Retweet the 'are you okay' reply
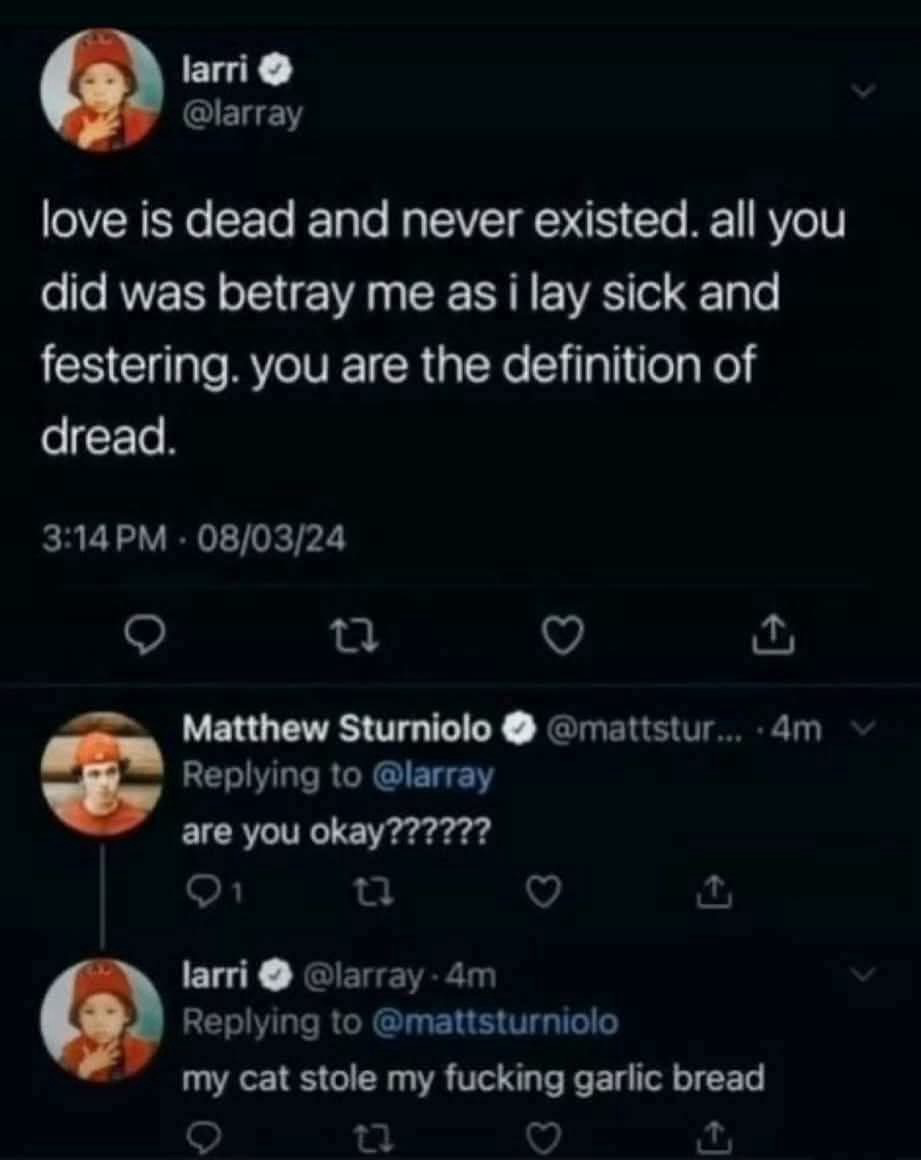The width and height of the screenshot is (921, 1160). 377,893
